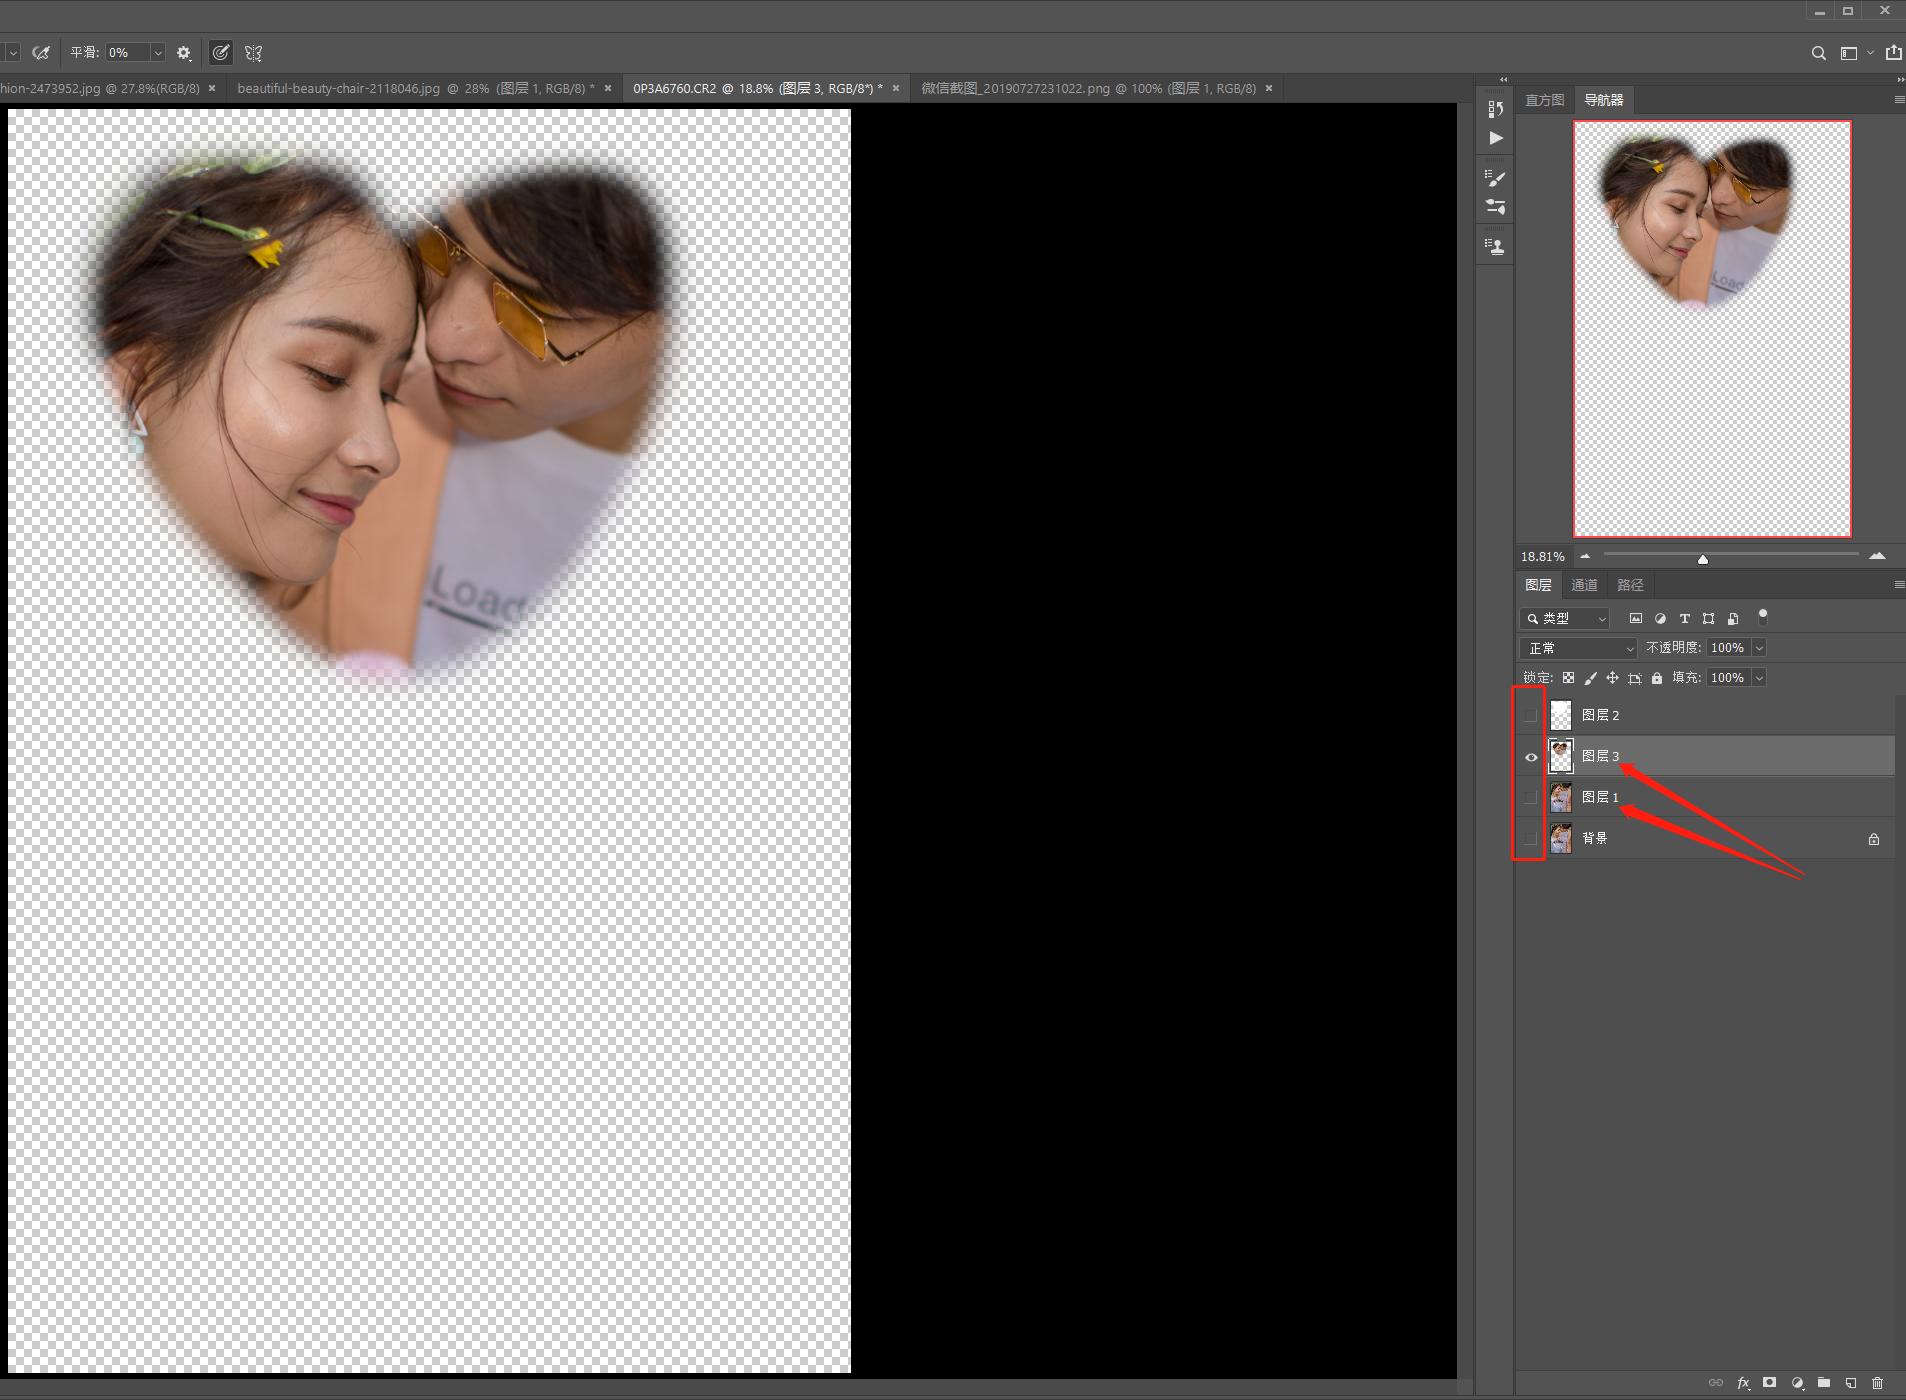Show 图层 2 via its visibility box
This screenshot has width=1906, height=1400.
click(x=1530, y=716)
